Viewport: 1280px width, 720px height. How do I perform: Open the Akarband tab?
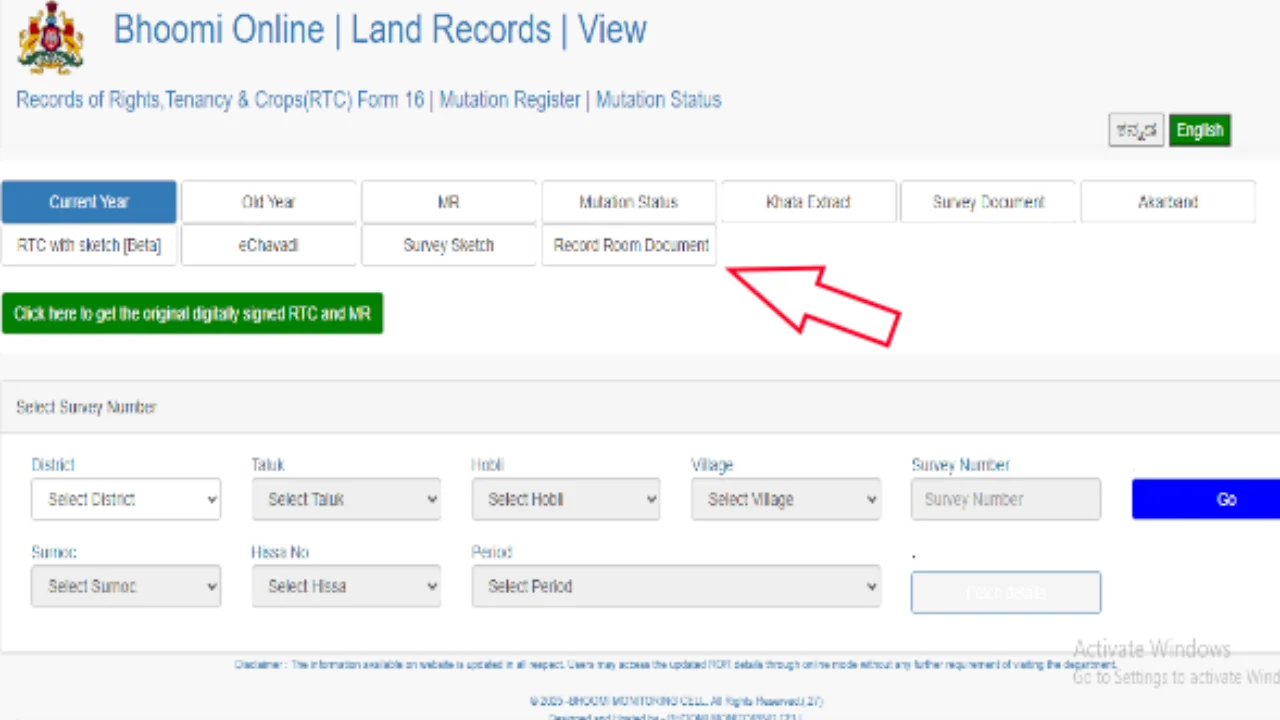point(1167,202)
